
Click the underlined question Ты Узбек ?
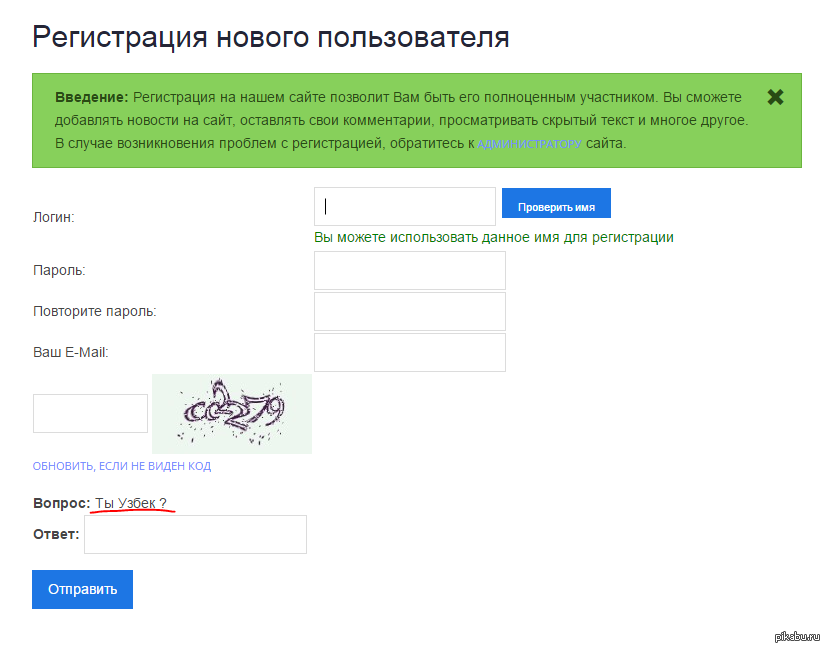(131, 503)
